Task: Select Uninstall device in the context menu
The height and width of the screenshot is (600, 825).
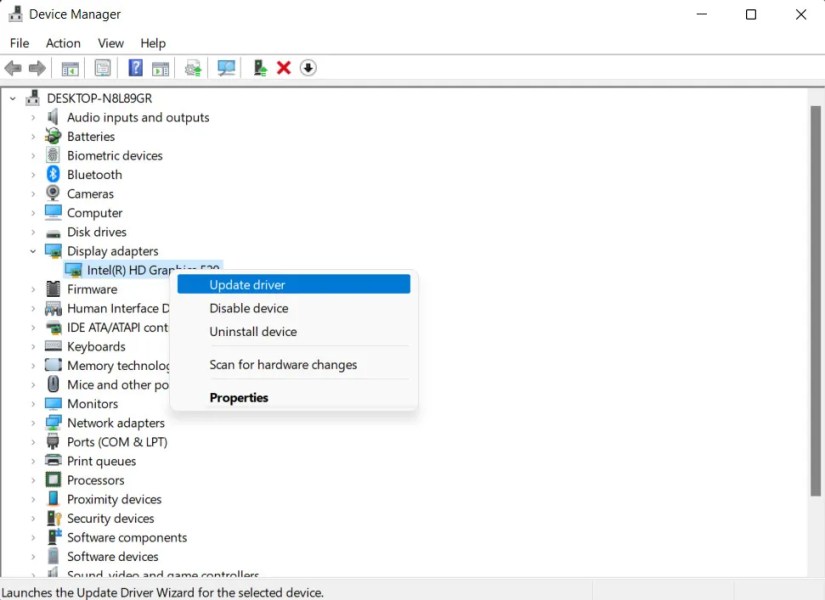Action: click(252, 331)
